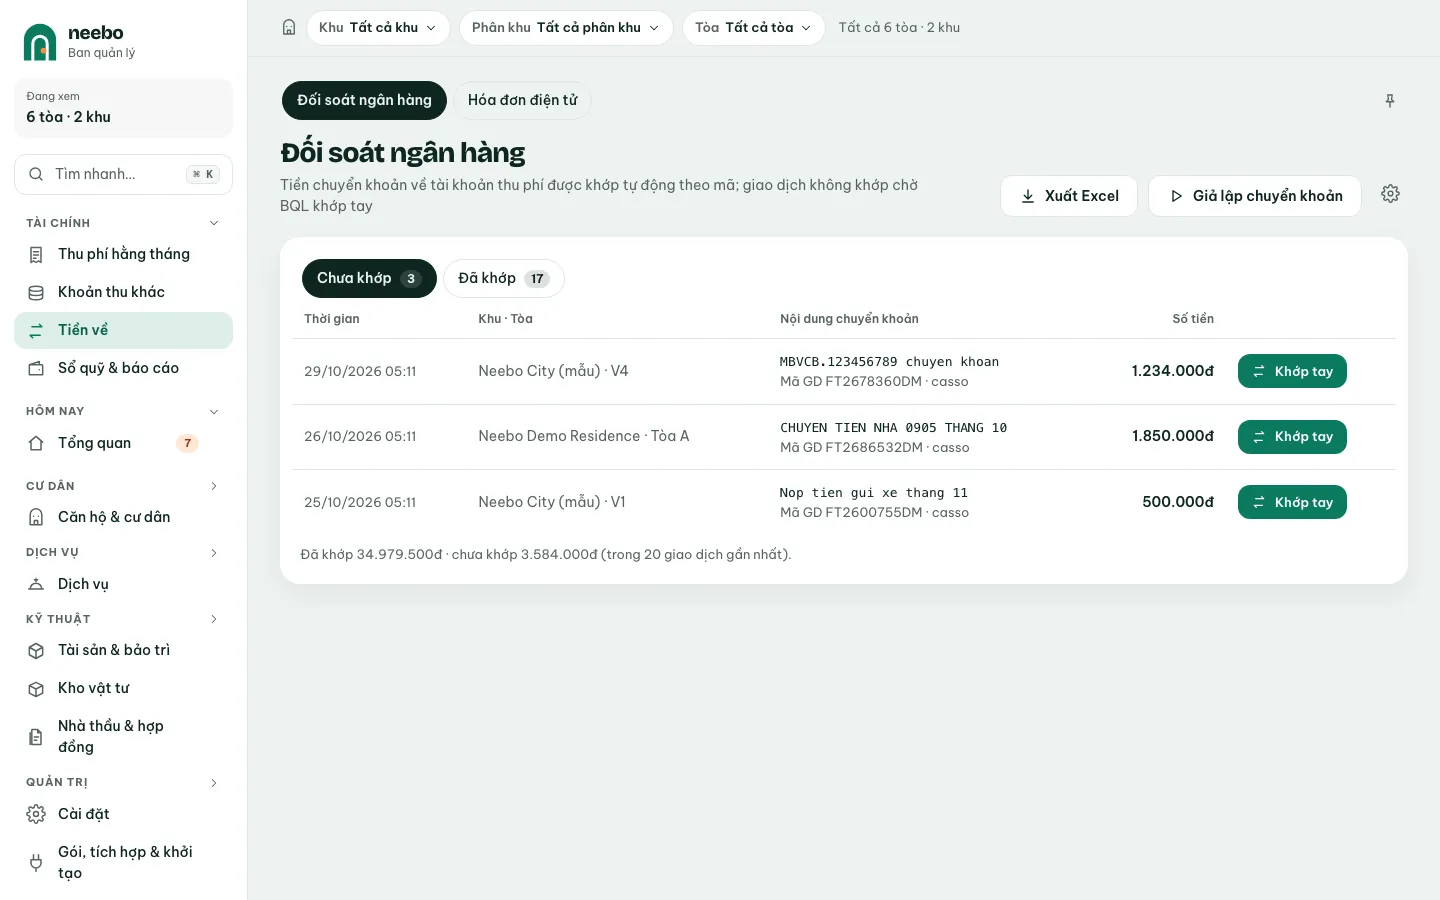
Task: Click the Cài đặt gear icon
Action: coord(36,814)
